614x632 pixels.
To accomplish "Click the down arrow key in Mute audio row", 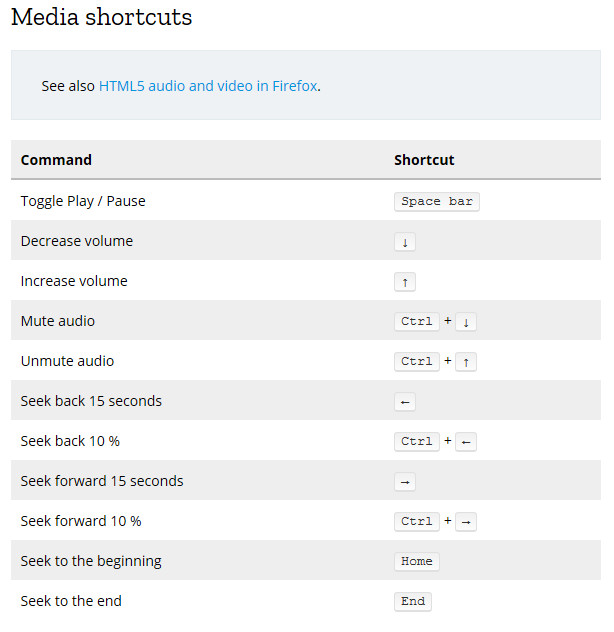I will click(x=466, y=322).
